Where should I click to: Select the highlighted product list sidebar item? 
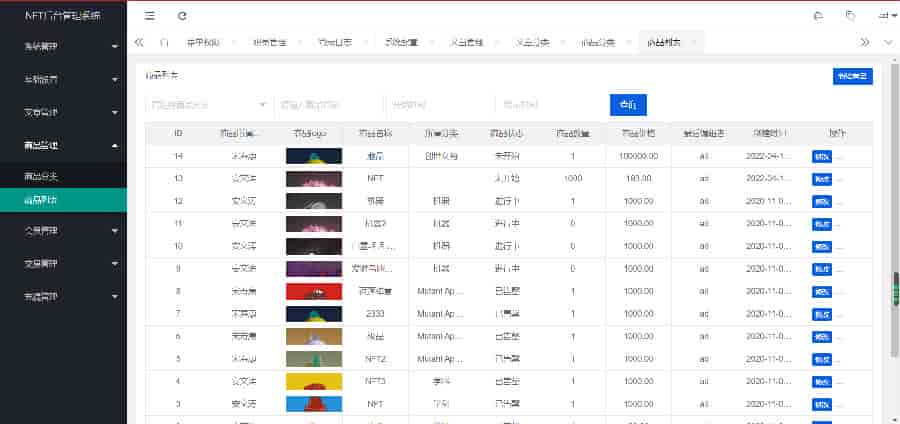tap(42, 200)
